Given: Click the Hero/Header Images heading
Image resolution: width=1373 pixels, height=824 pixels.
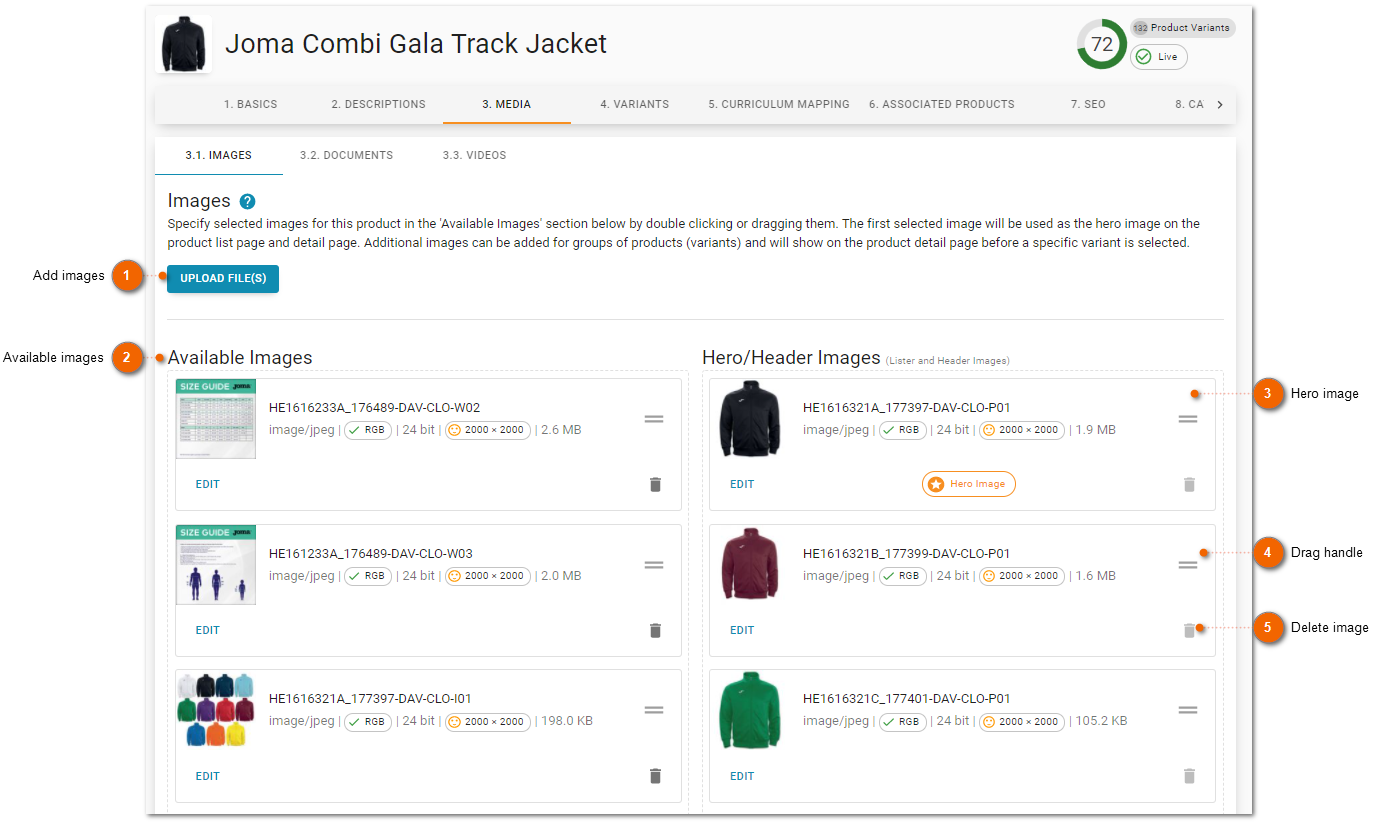Looking at the screenshot, I should tap(791, 357).
